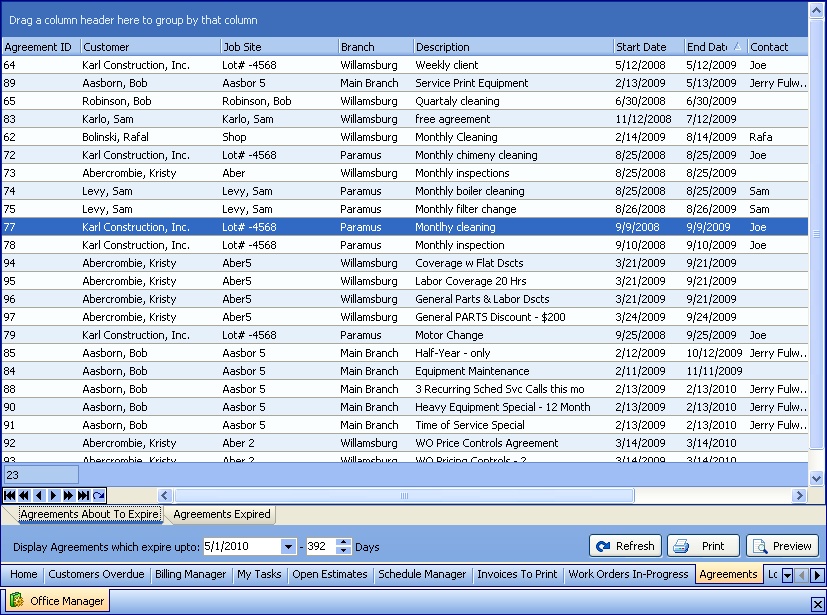Open the Work Orders In-Progress tab

click(628, 574)
